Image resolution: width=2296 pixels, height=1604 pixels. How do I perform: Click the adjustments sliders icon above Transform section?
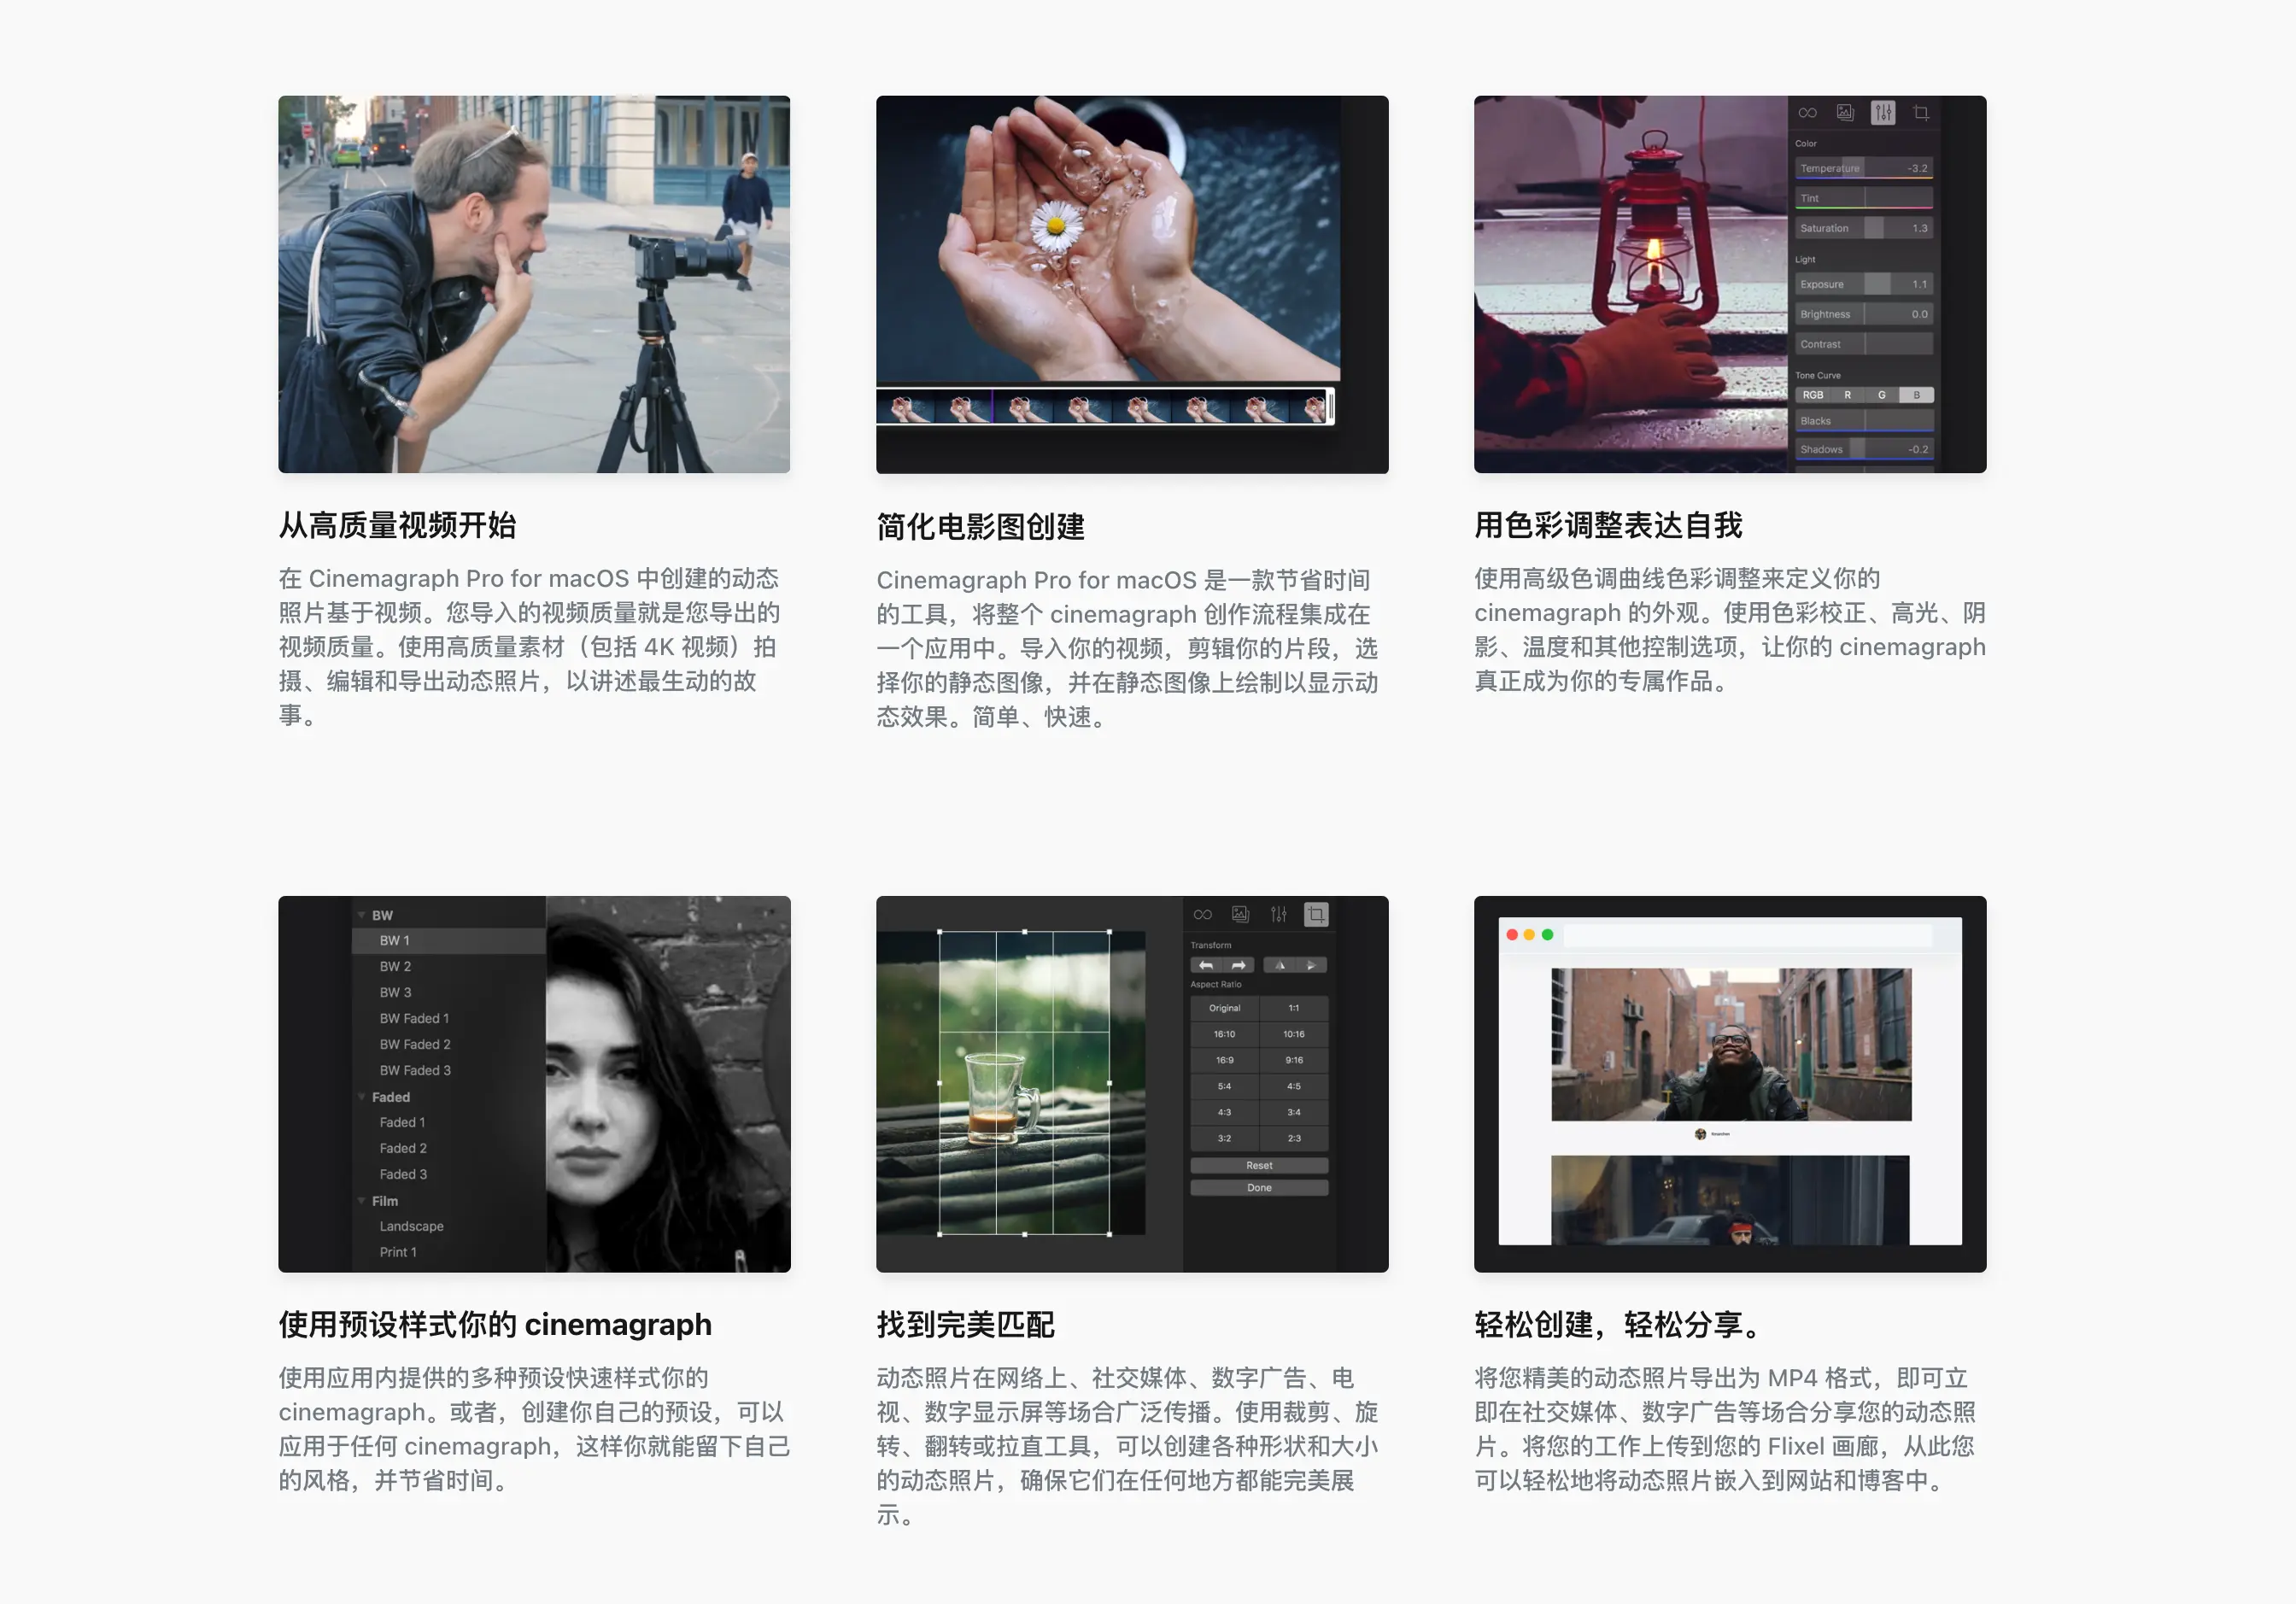tap(1278, 914)
